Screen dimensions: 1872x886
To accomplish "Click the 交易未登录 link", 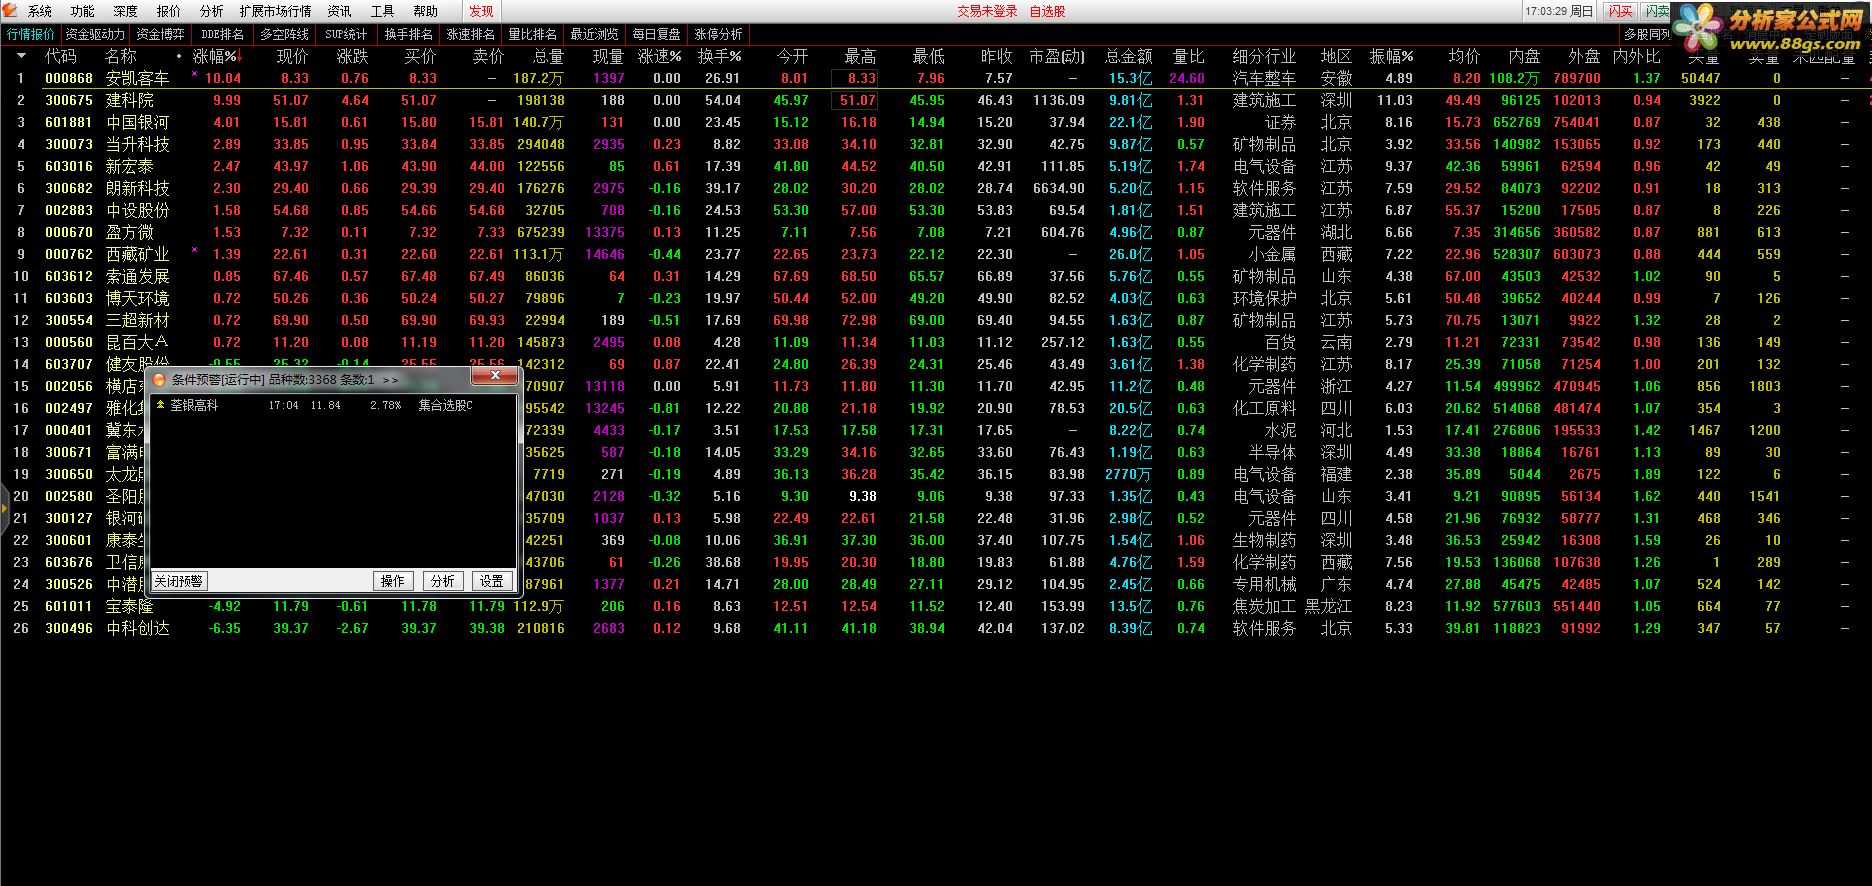I will [x=987, y=11].
